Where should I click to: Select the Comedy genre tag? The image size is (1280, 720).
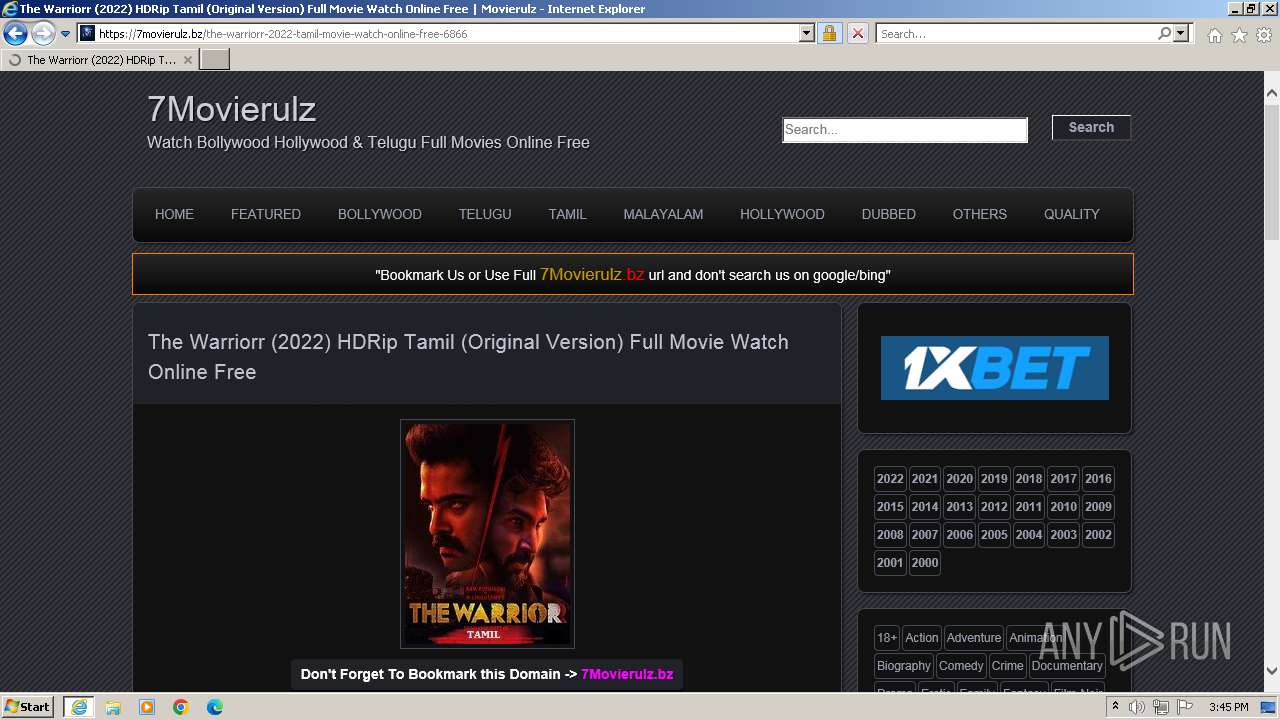pyautogui.click(x=961, y=666)
